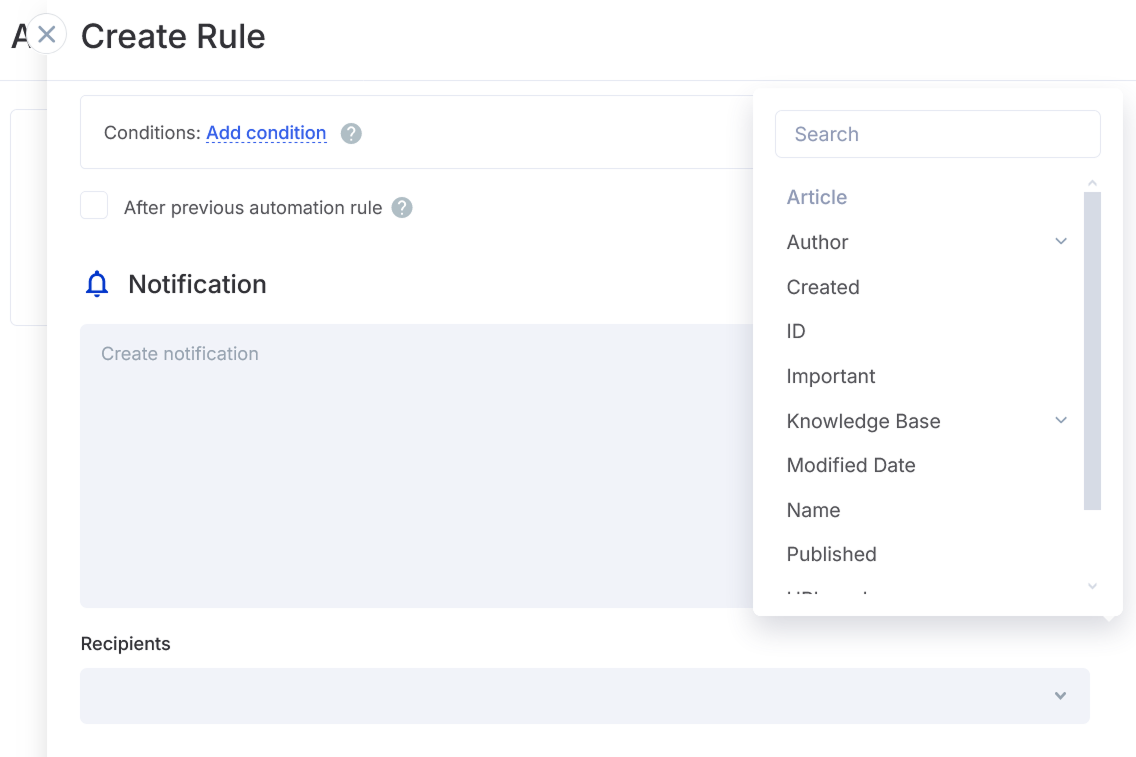This screenshot has width=1136, height=757.
Task: Choose Published from the field list
Action: click(831, 554)
